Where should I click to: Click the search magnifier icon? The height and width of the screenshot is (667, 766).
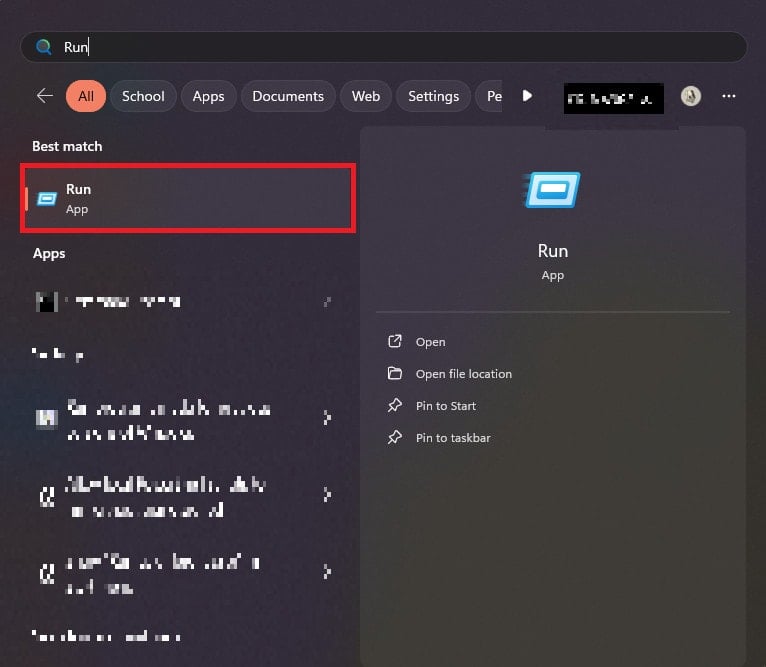[x=43, y=47]
